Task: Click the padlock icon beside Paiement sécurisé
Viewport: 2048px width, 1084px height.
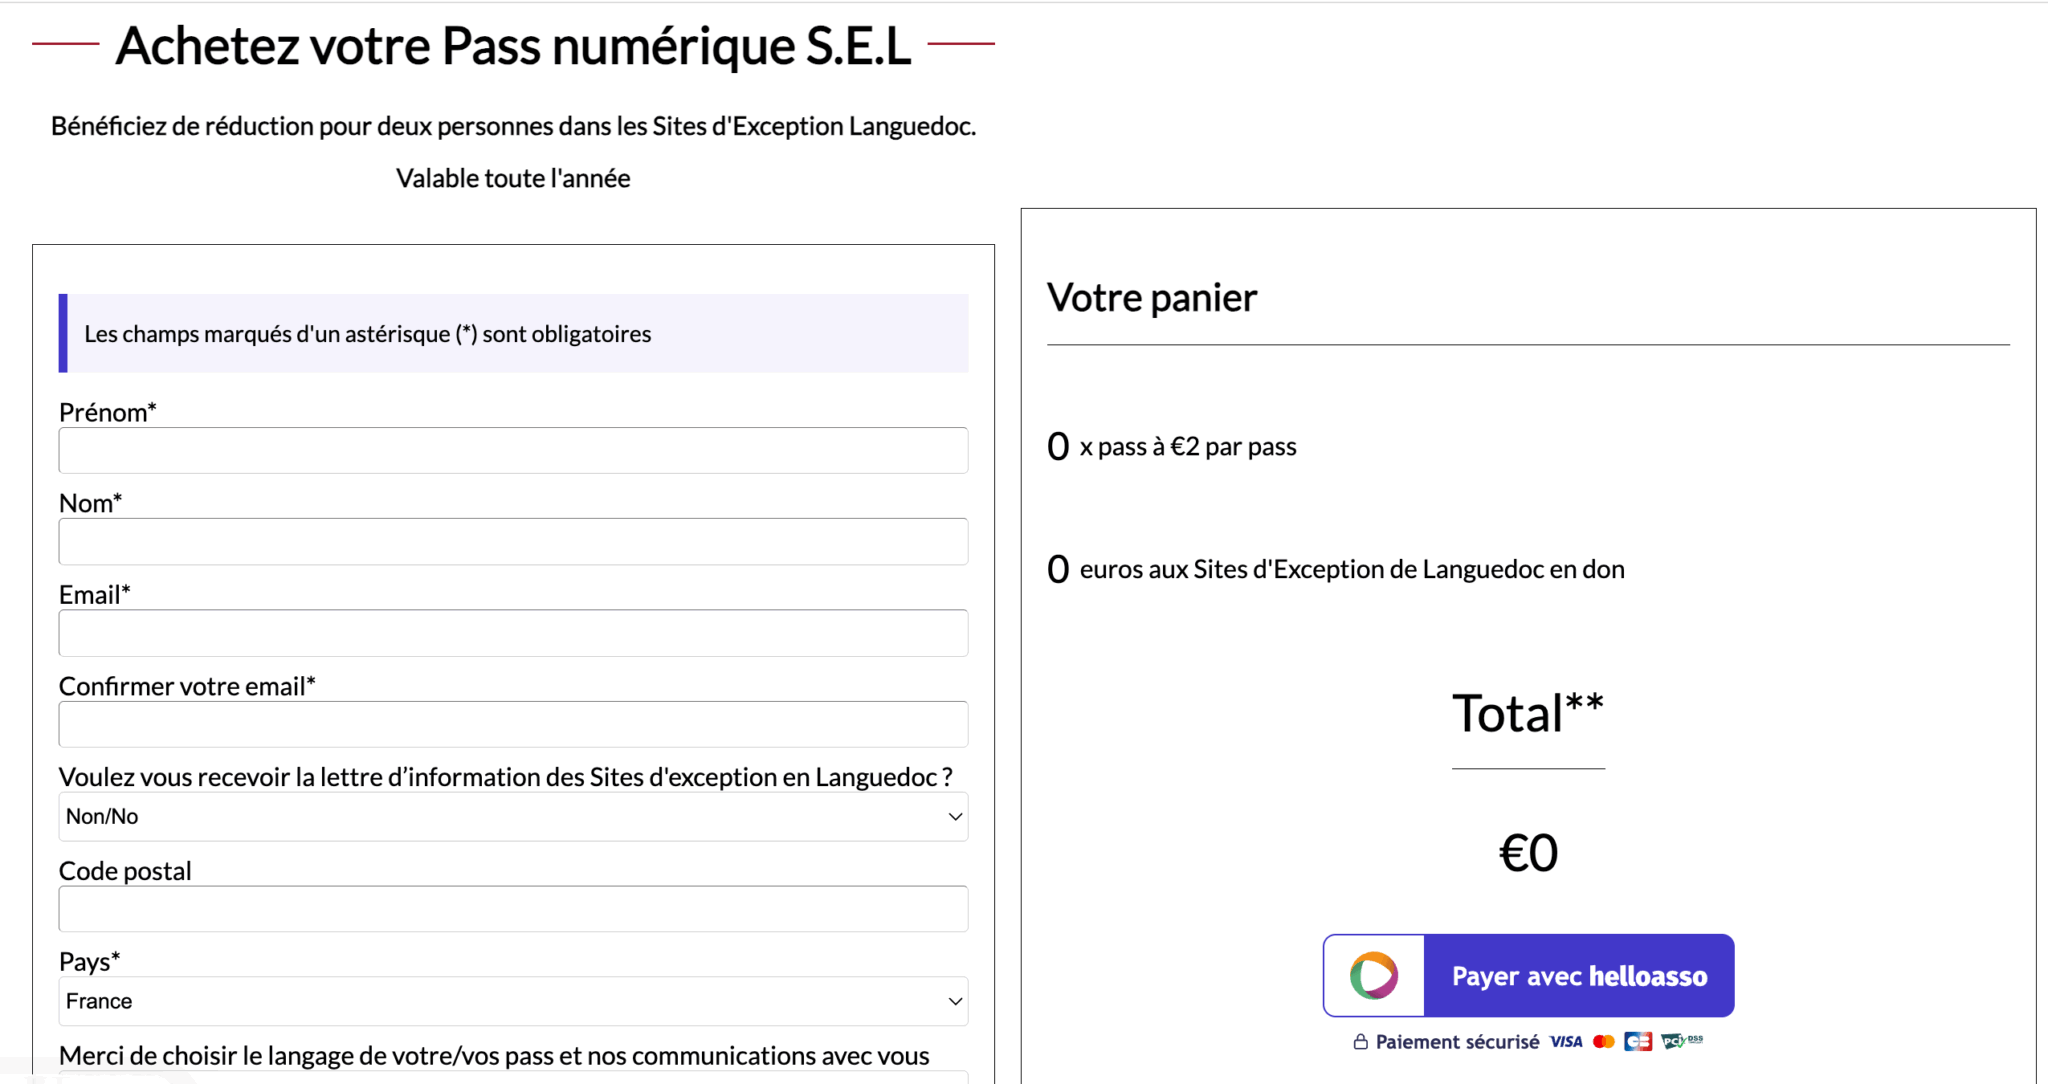Action: tap(1361, 1040)
